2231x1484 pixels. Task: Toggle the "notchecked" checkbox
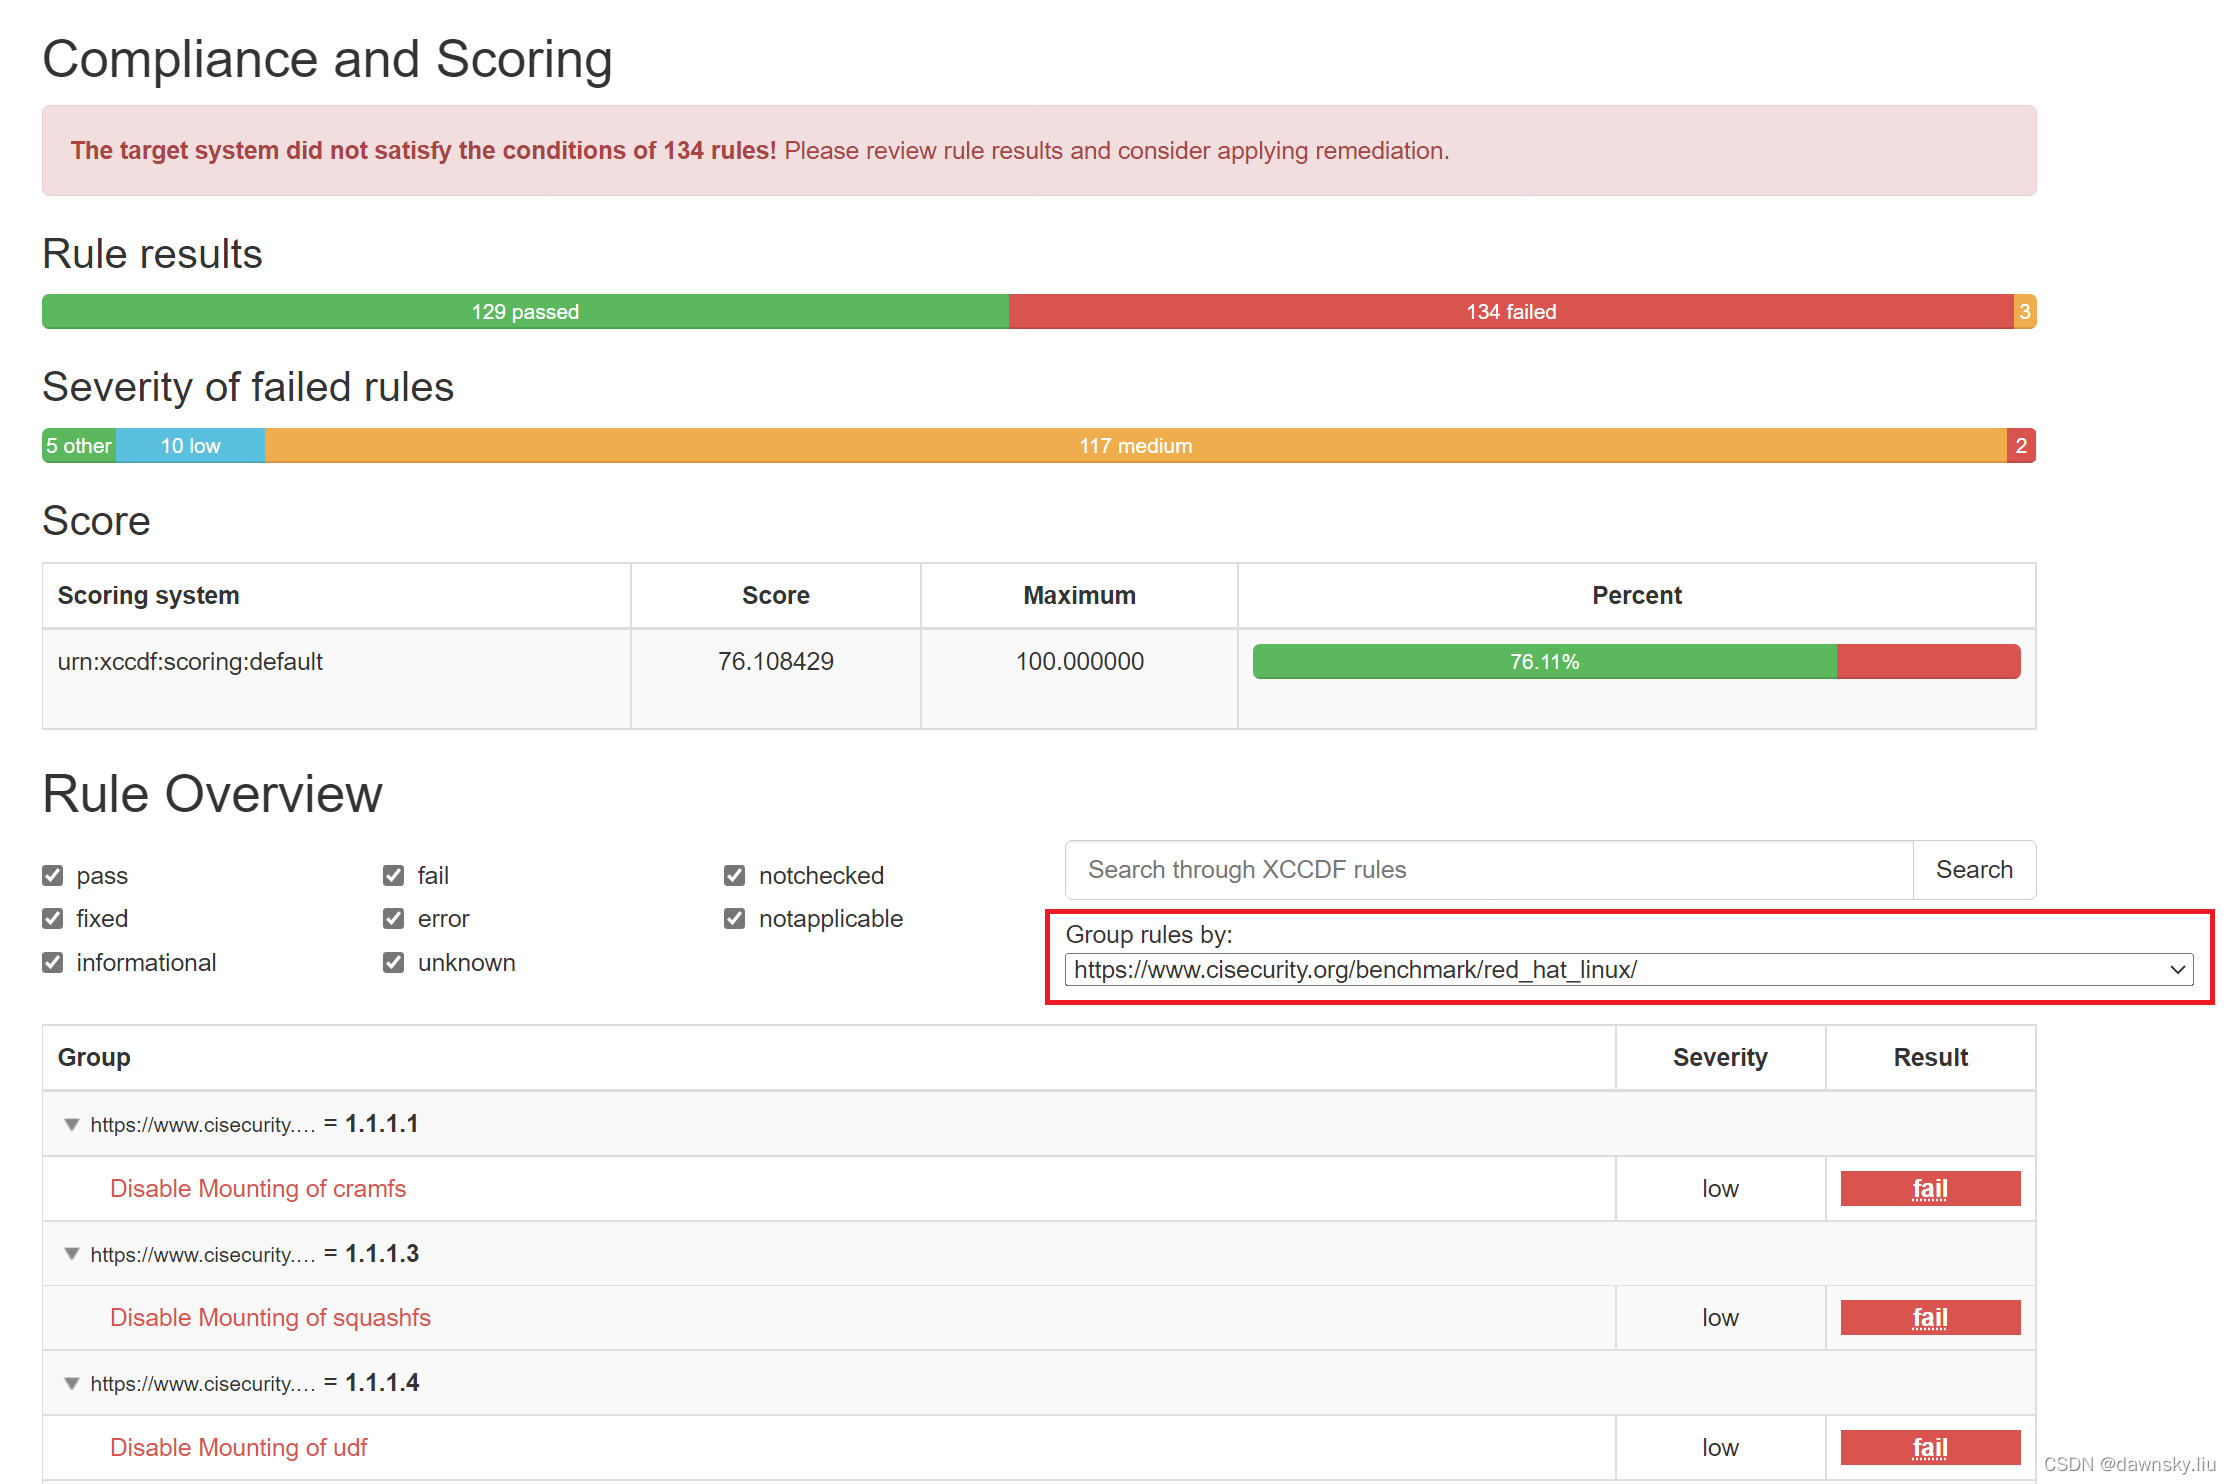click(735, 875)
